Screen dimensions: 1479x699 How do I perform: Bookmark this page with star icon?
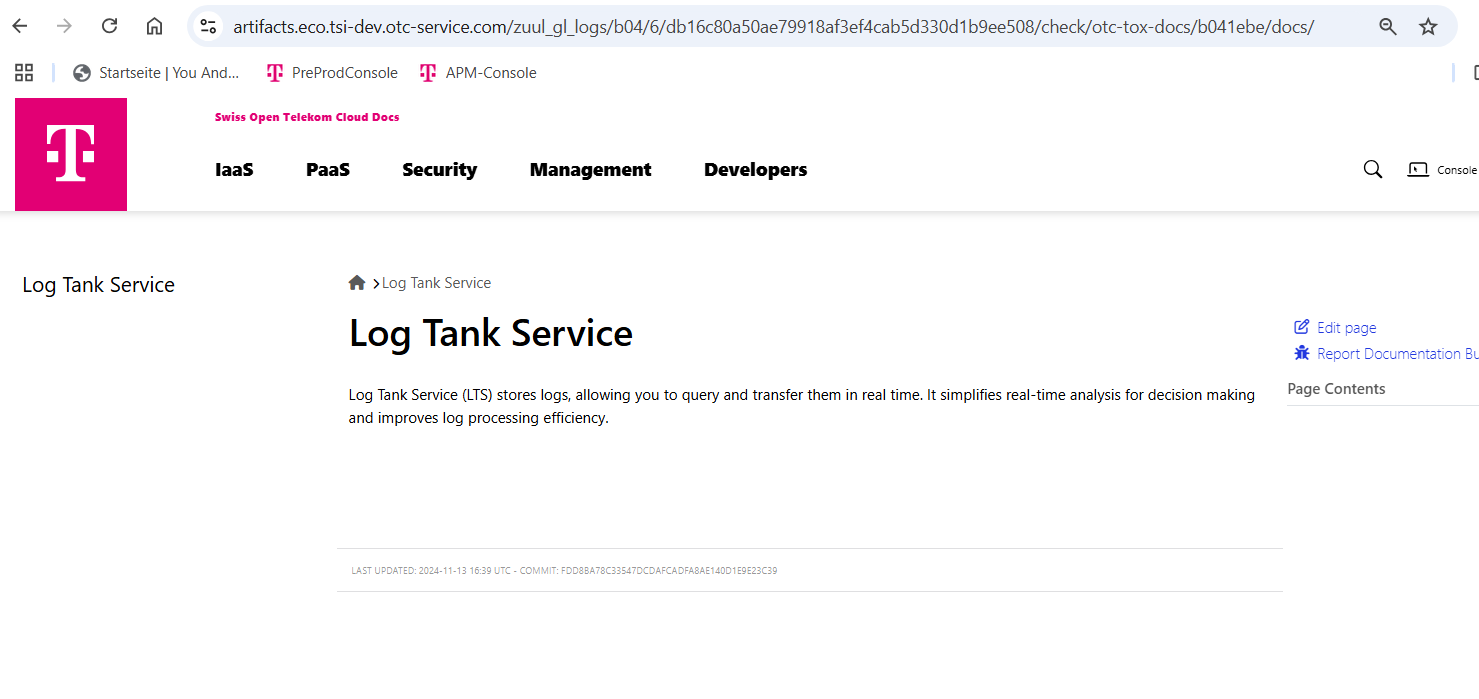[1428, 27]
